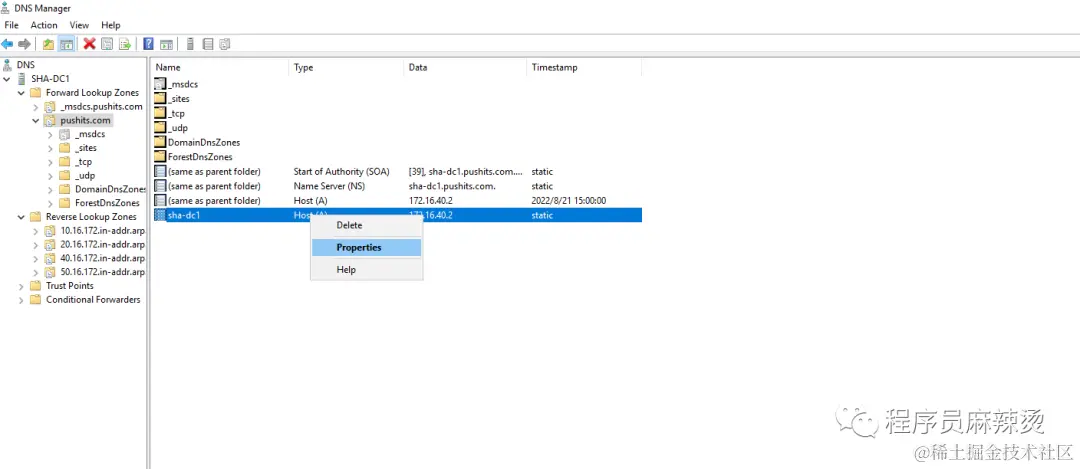The width and height of the screenshot is (1080, 469).
Task: Select the _tcp folder in the list
Action: [x=177, y=114]
